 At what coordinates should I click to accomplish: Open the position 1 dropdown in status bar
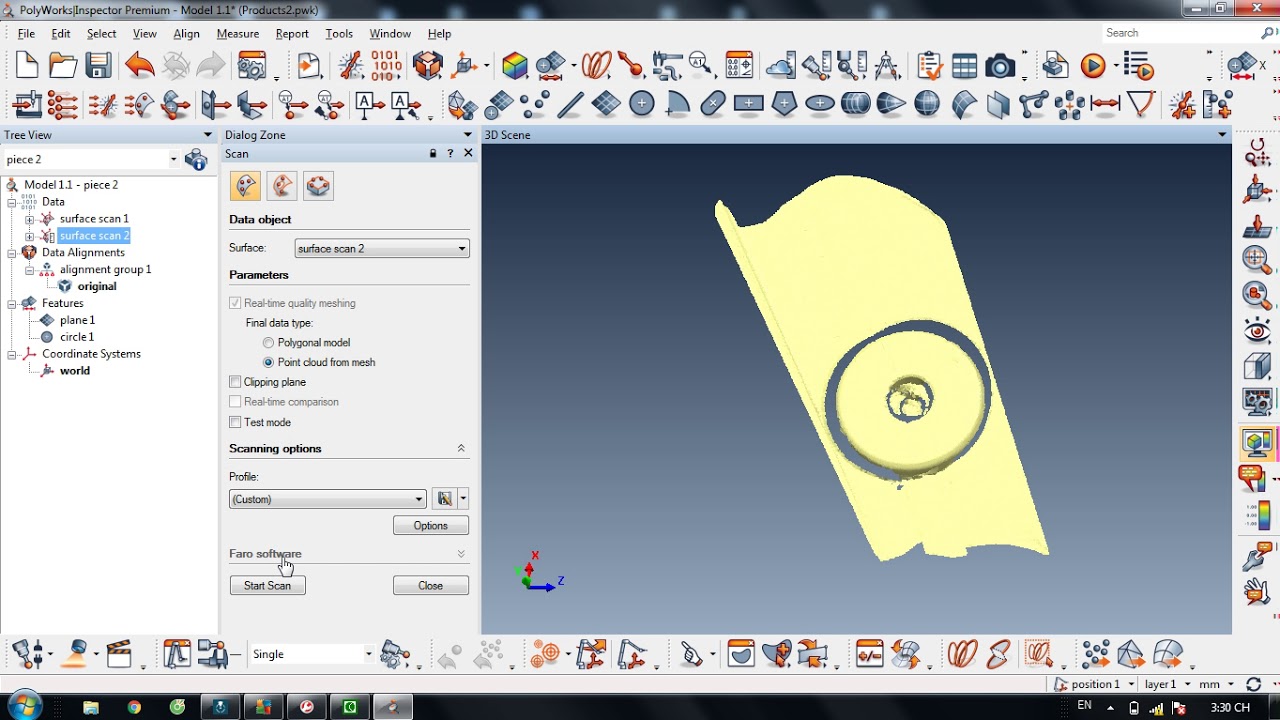[1131, 684]
